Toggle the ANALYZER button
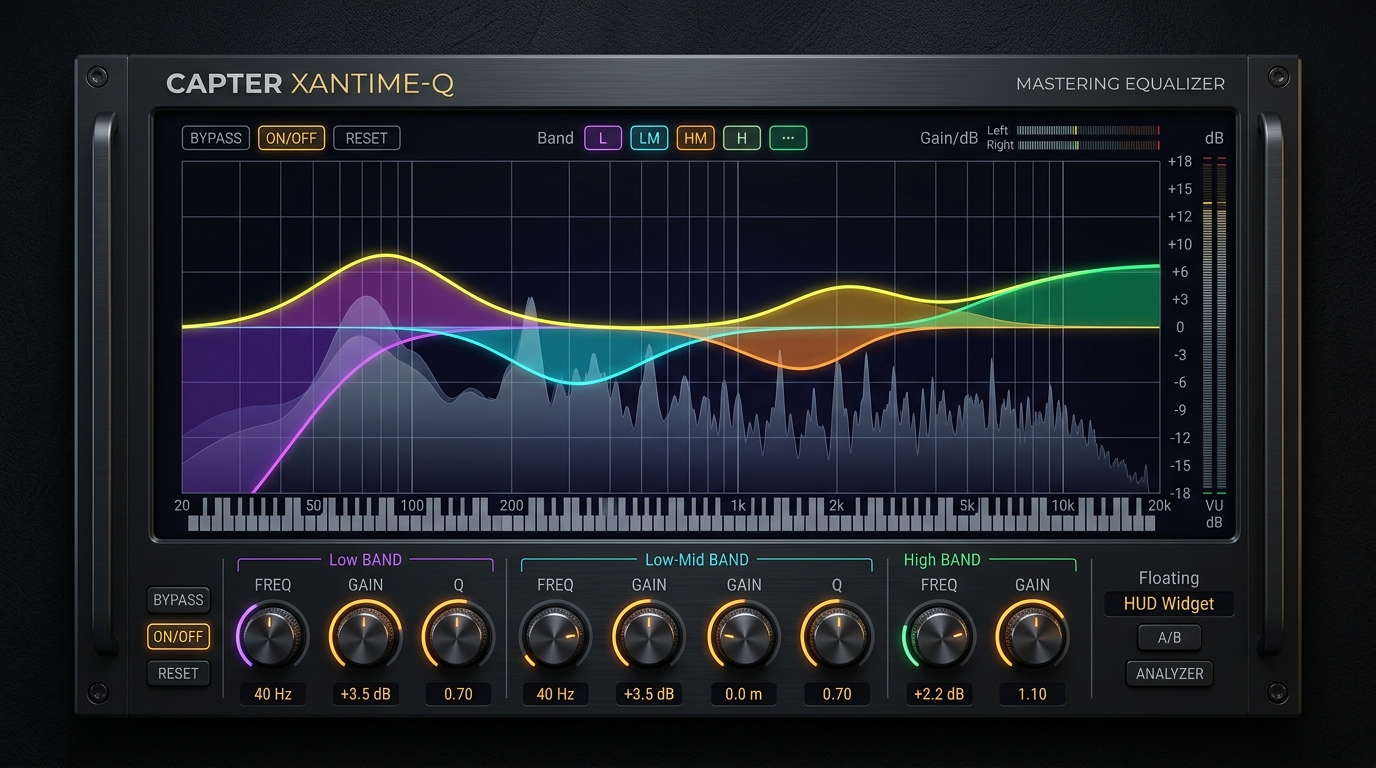1376x768 pixels. [x=1169, y=674]
